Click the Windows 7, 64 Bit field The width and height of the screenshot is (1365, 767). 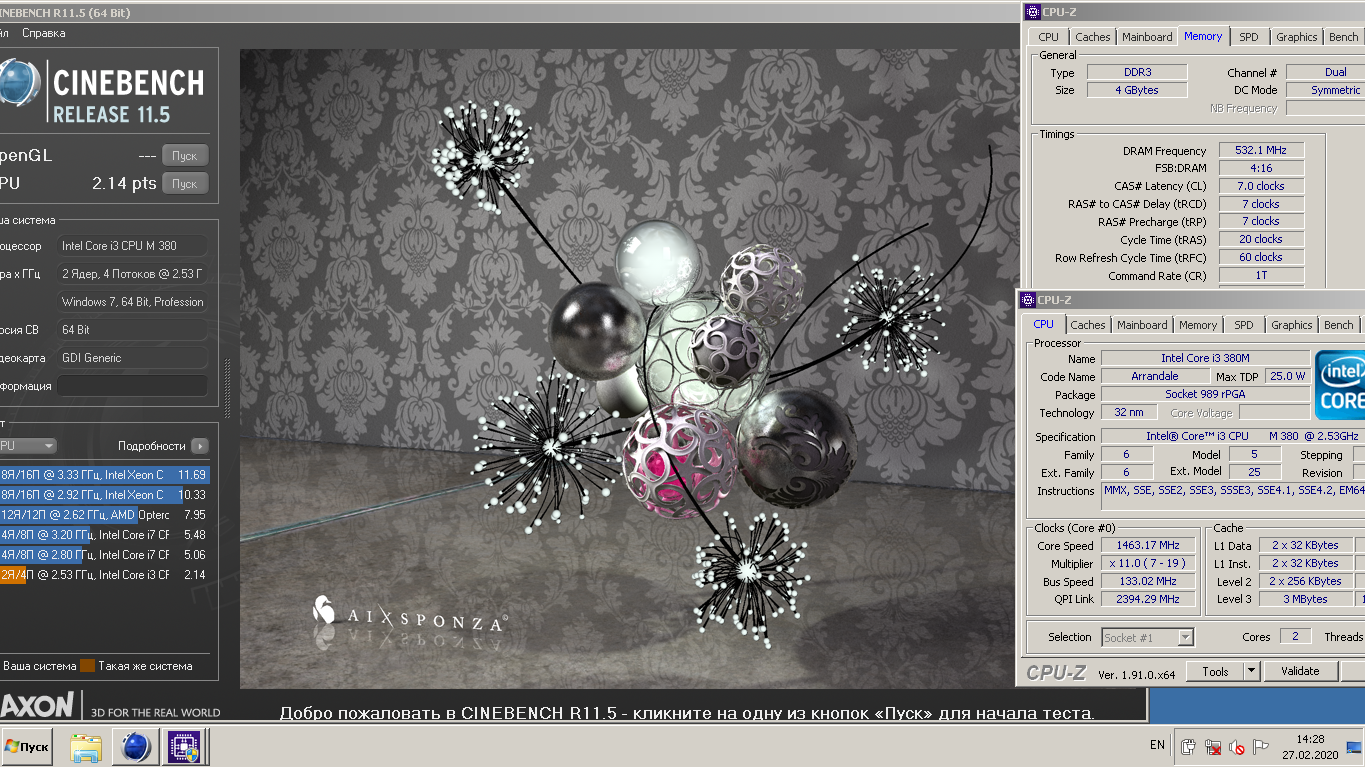coord(132,302)
